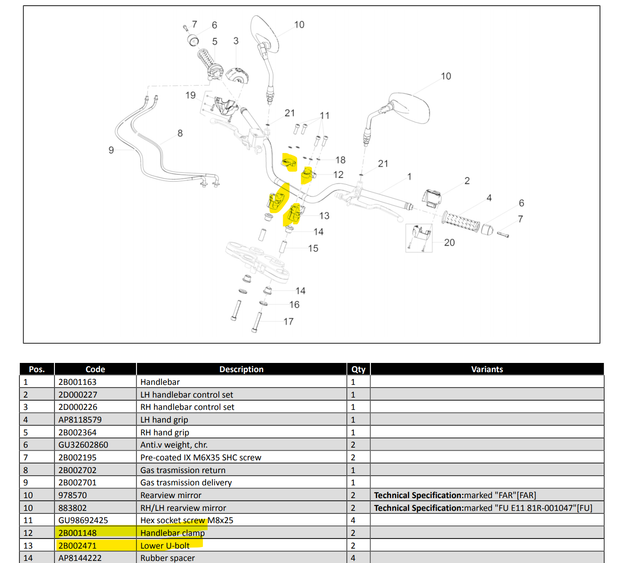The height and width of the screenshot is (563, 640).
Task: Select 'RH/LH rearview mirror' description
Action: point(183,508)
